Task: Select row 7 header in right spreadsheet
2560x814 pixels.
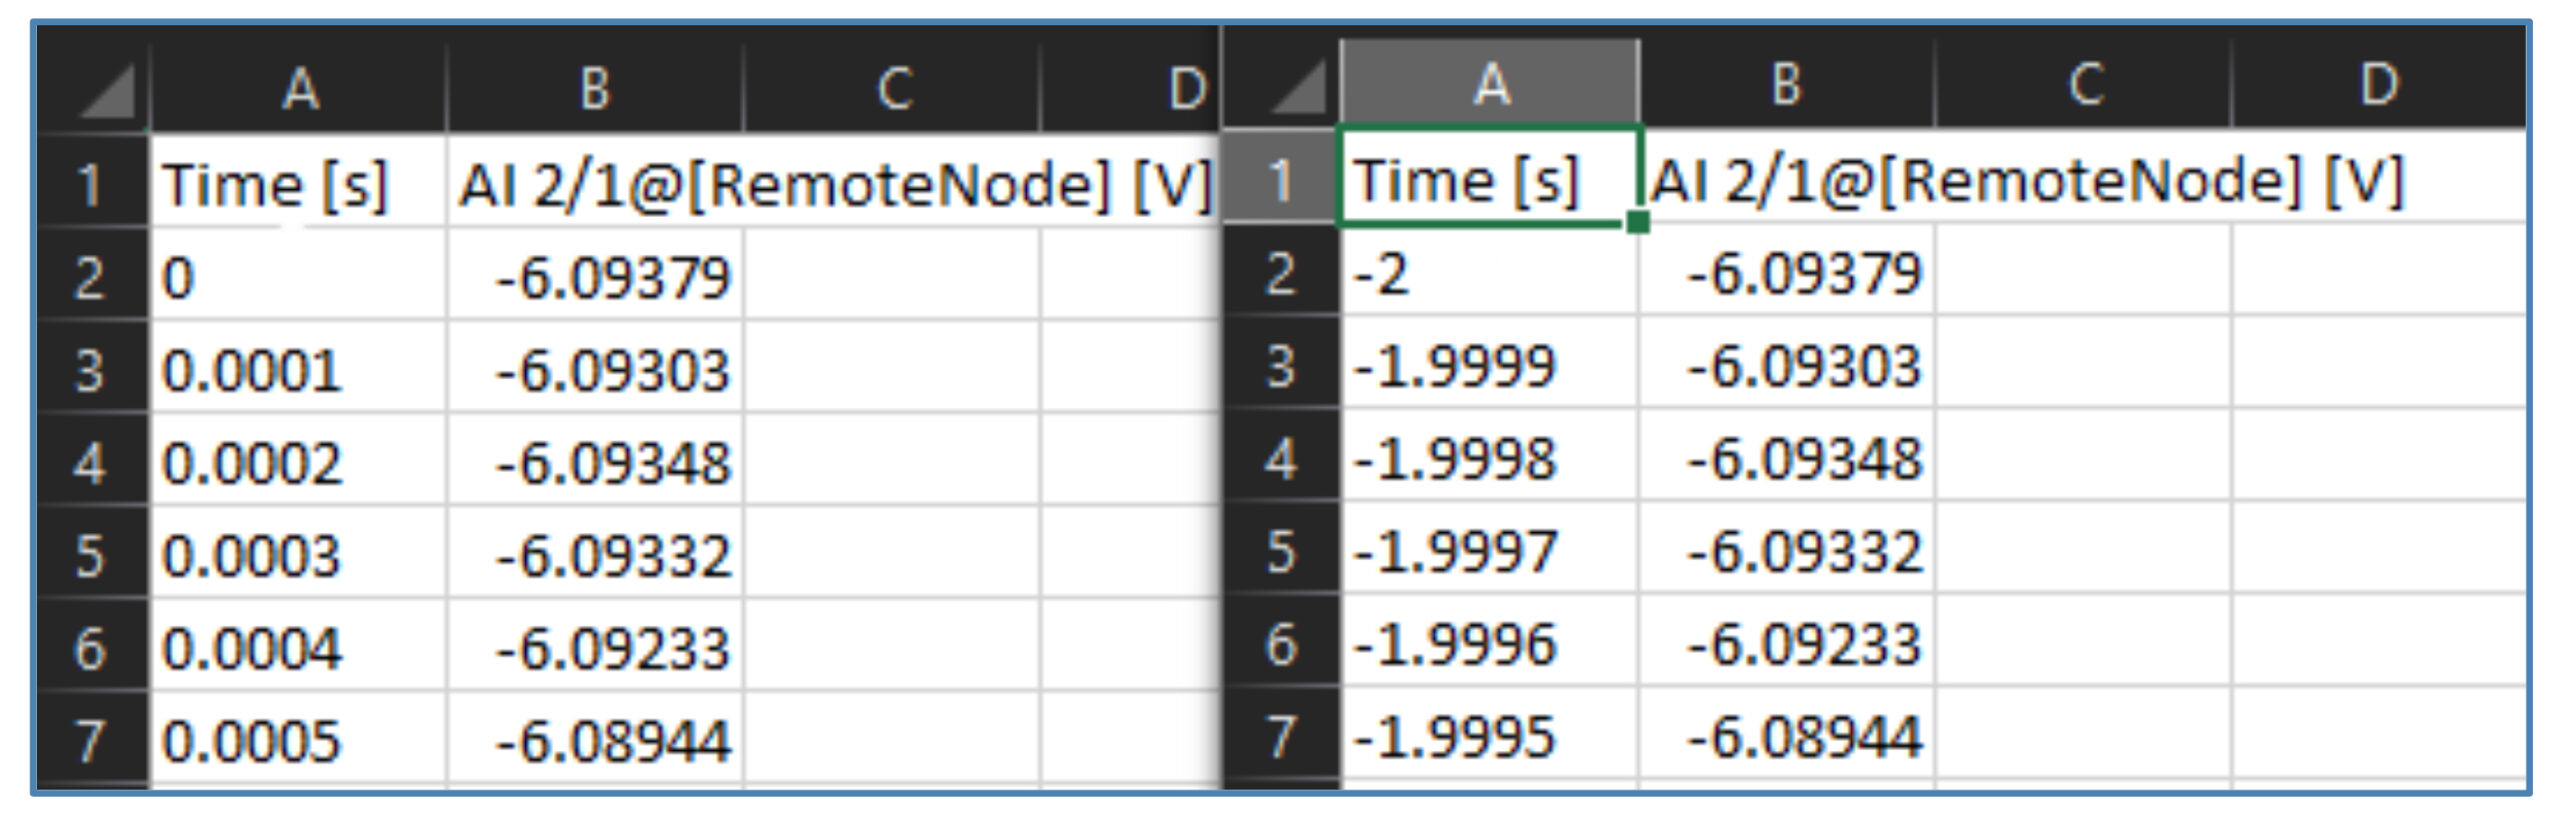Action: (x=1281, y=737)
